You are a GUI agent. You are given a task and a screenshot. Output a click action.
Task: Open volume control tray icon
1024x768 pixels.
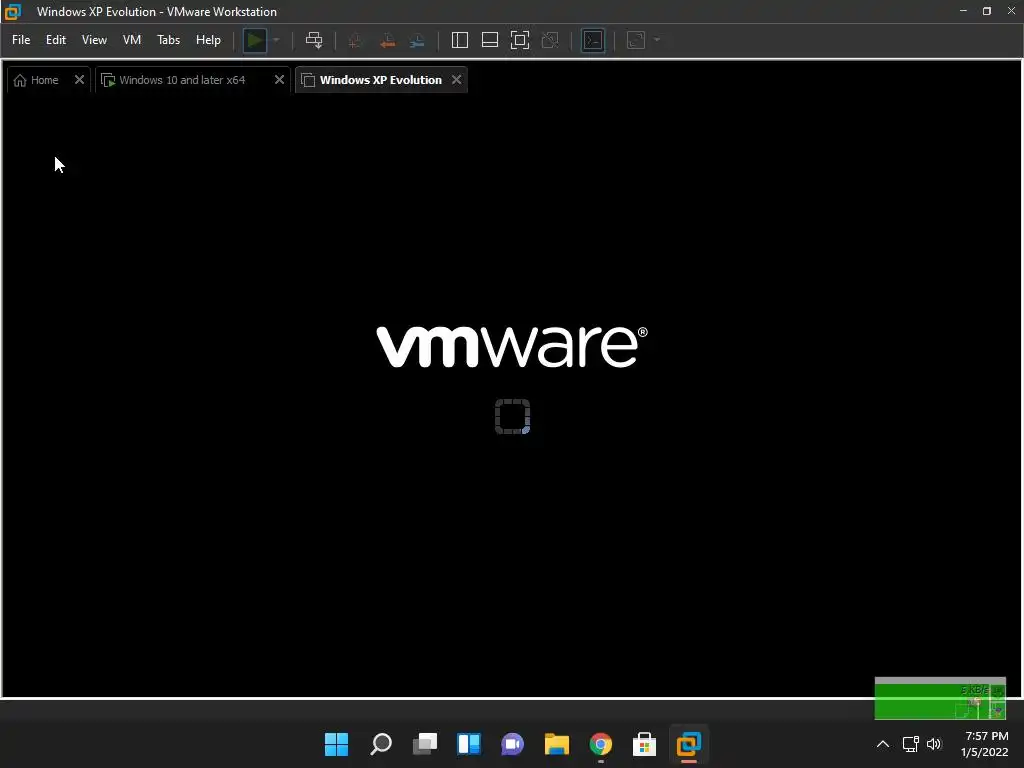coord(934,744)
